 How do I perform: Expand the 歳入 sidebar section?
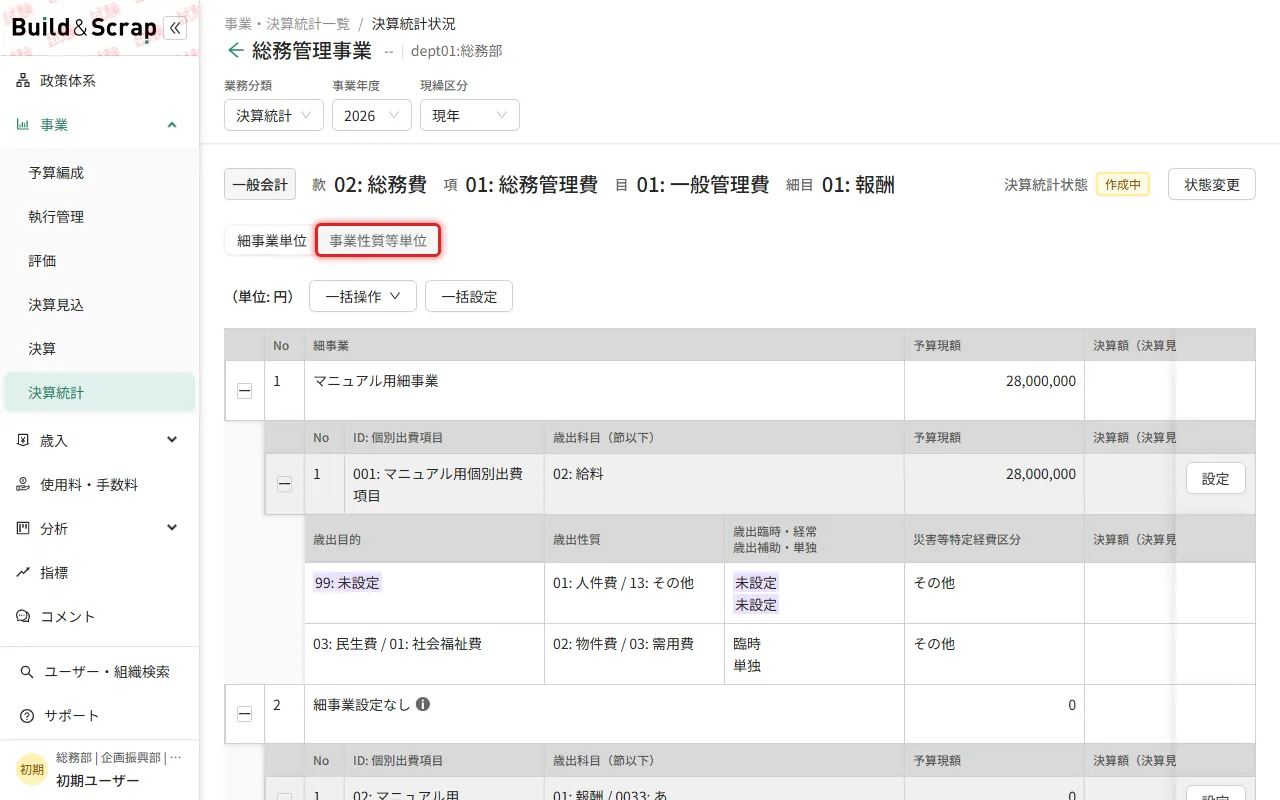click(x=172, y=440)
